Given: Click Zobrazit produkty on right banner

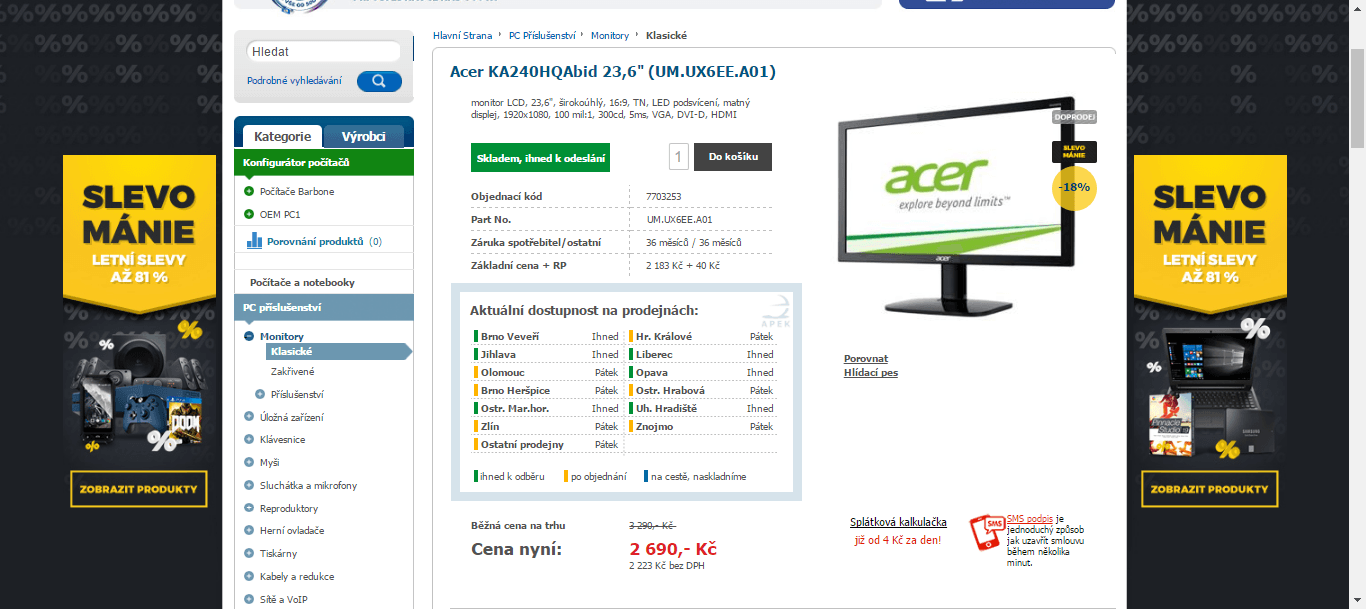Looking at the screenshot, I should 1209,489.
